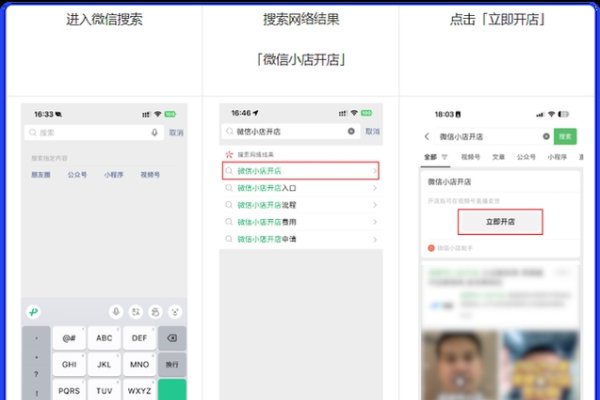
Task: Open the 微信小店开店费用 suggestion
Action: pos(301,222)
